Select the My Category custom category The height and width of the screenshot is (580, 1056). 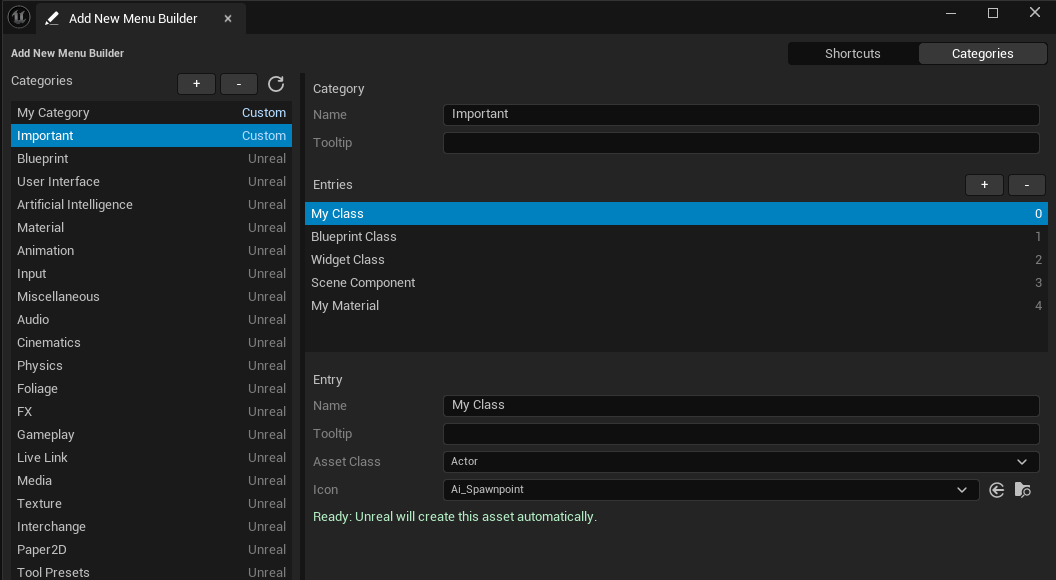click(x=152, y=112)
